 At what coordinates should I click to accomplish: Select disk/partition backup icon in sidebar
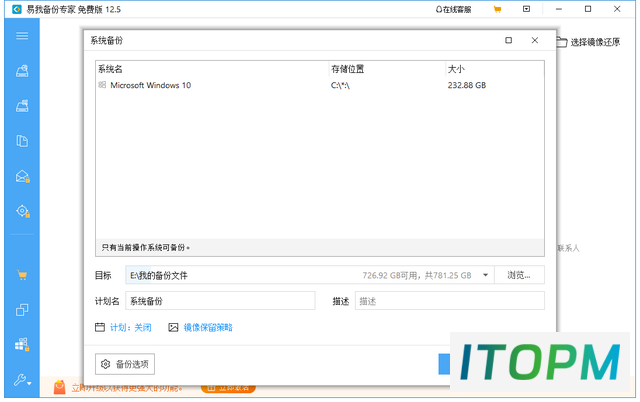click(x=22, y=71)
